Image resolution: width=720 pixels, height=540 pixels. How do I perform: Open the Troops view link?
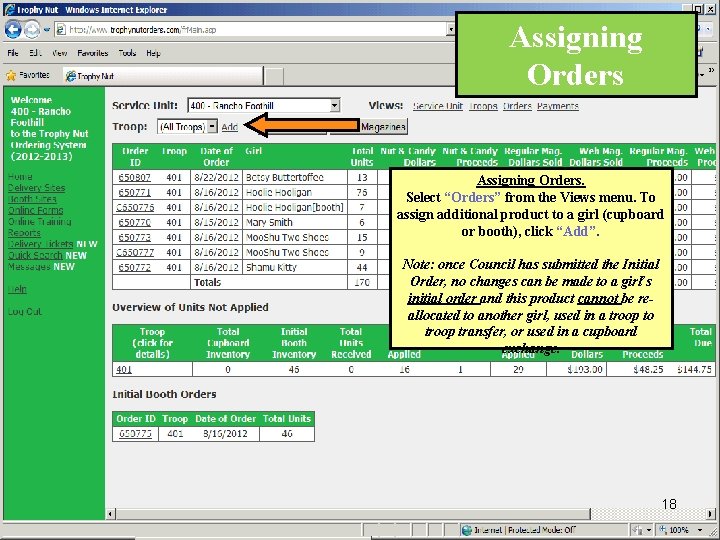tap(483, 106)
